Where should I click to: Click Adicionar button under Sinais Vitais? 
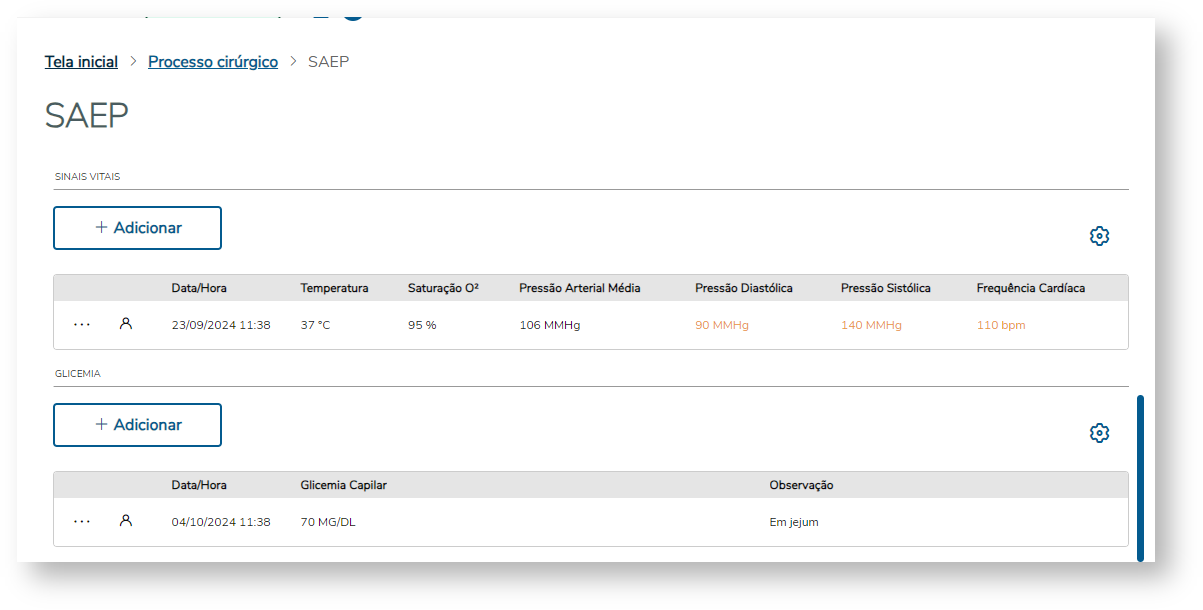pyautogui.click(x=137, y=228)
